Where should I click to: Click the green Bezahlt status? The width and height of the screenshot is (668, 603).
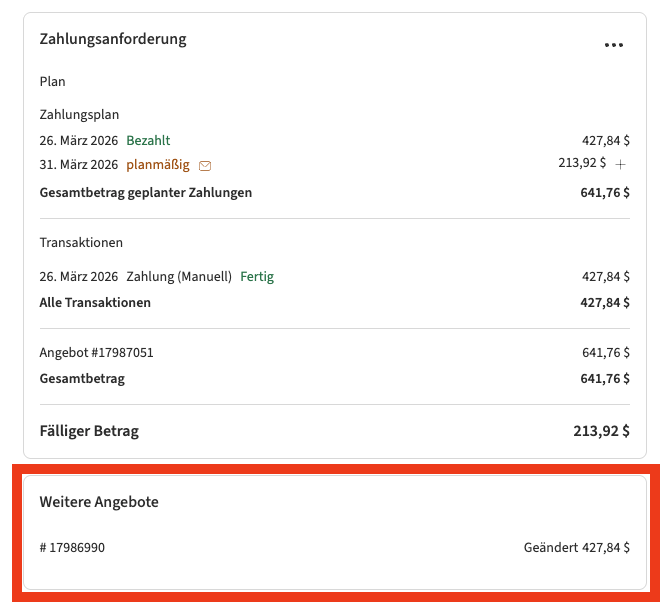coord(148,140)
